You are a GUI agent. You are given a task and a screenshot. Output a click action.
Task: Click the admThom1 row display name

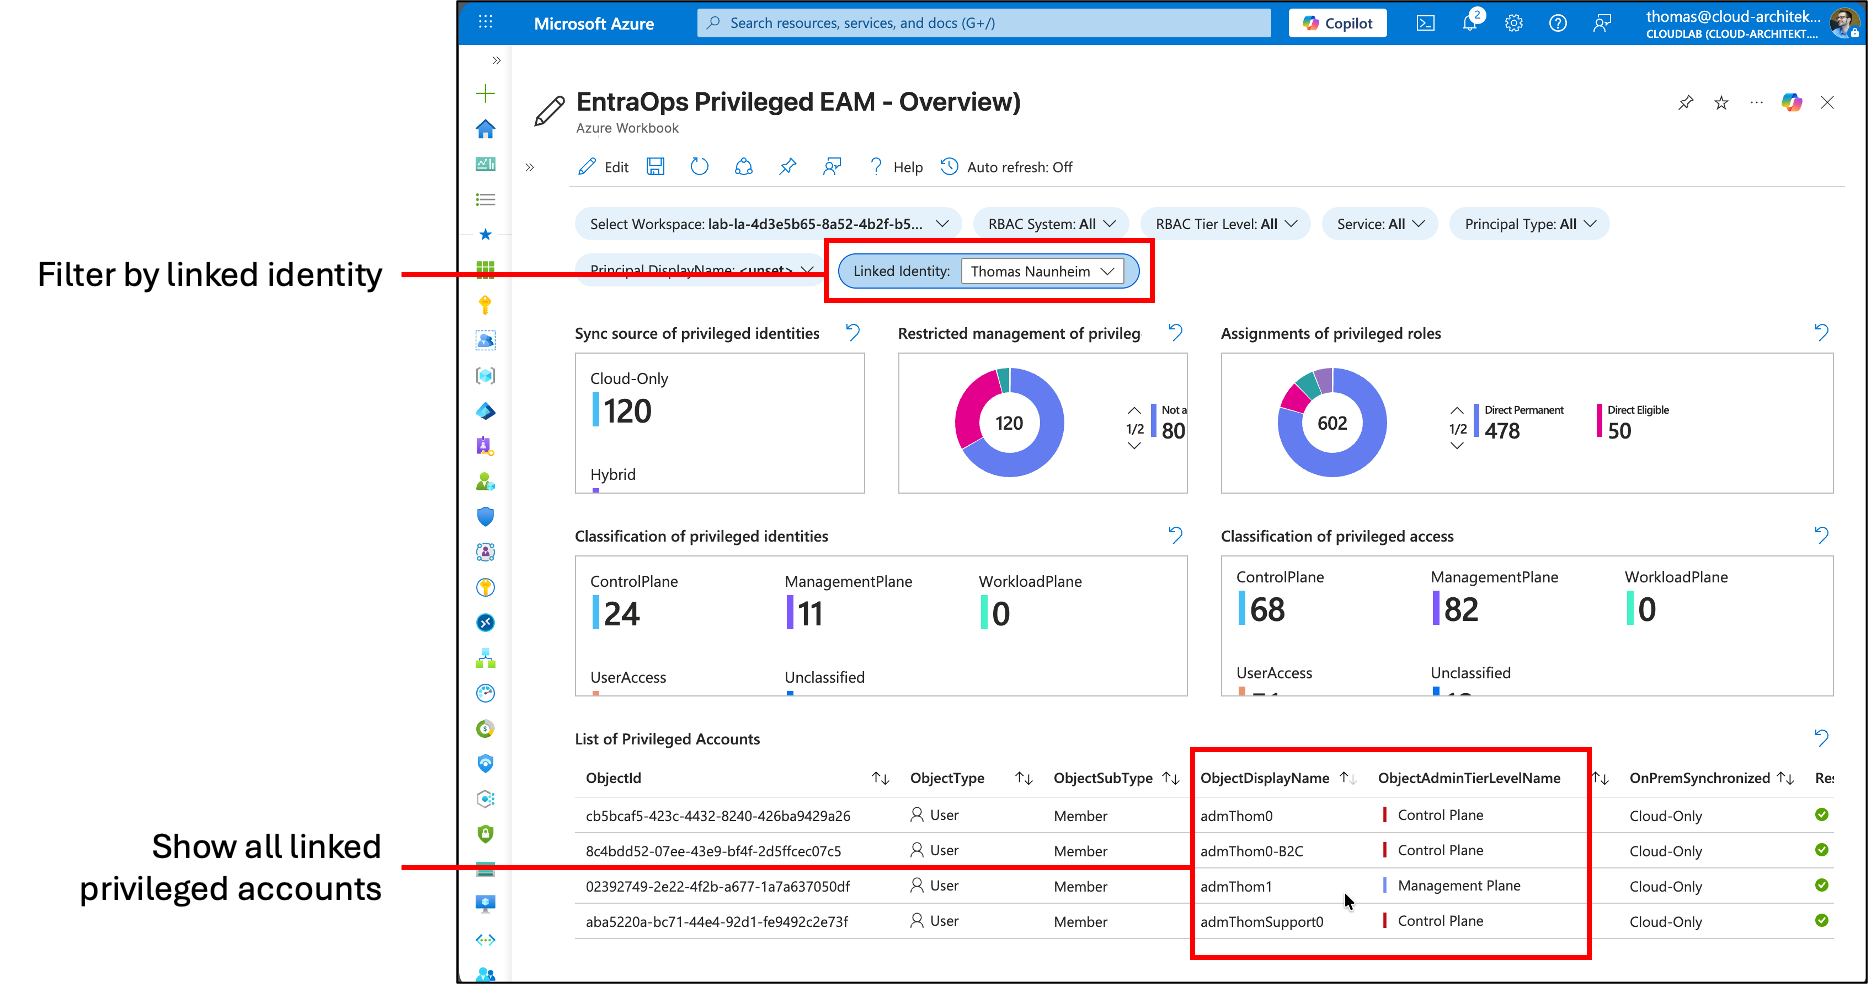click(1236, 886)
